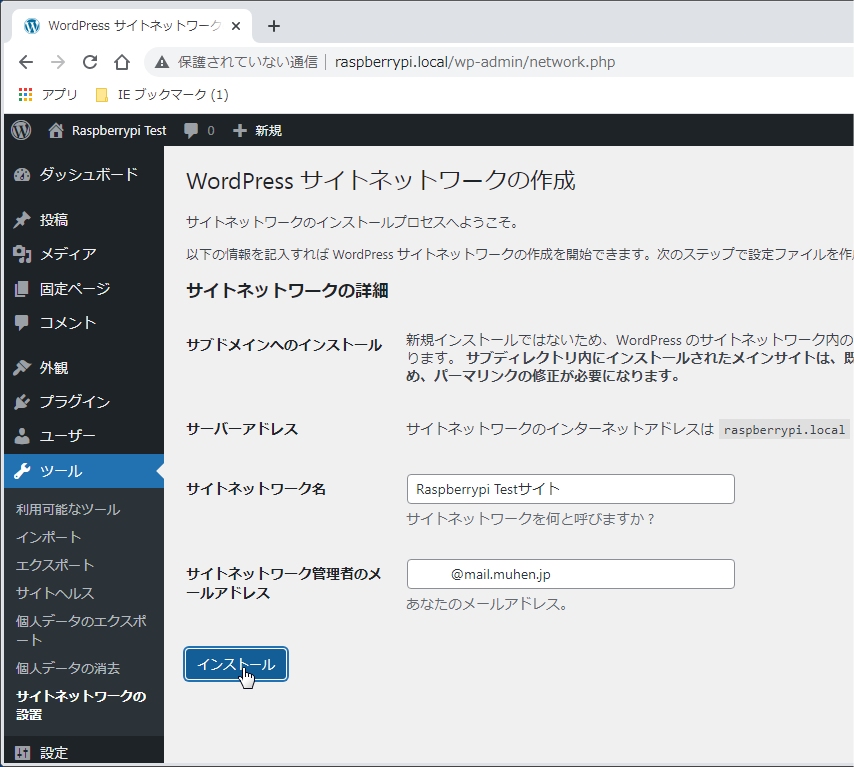Image resolution: width=854 pixels, height=767 pixels.
Task: Focus the network admin email address field
Action: click(570, 574)
